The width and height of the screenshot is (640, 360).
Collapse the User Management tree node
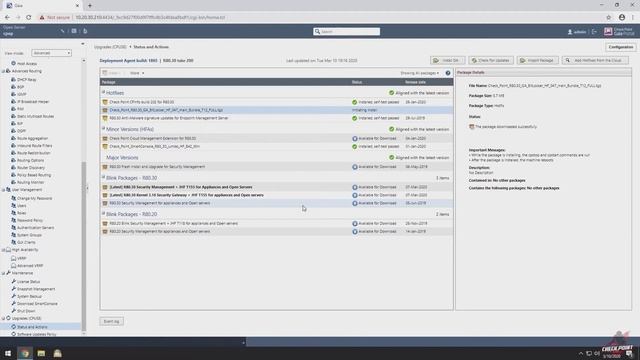[x=3, y=190]
